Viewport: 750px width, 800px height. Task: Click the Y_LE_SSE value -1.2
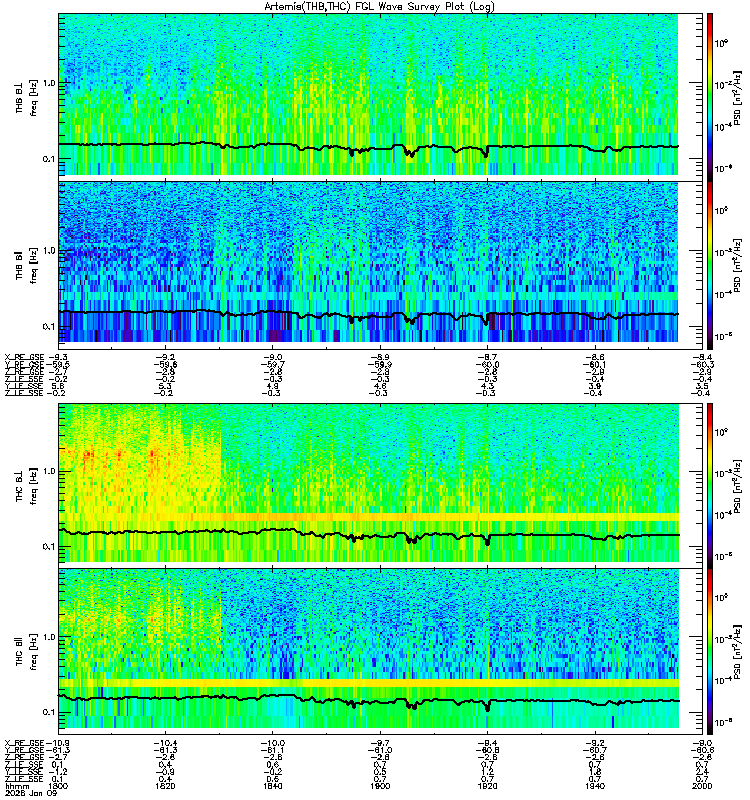coord(58,772)
